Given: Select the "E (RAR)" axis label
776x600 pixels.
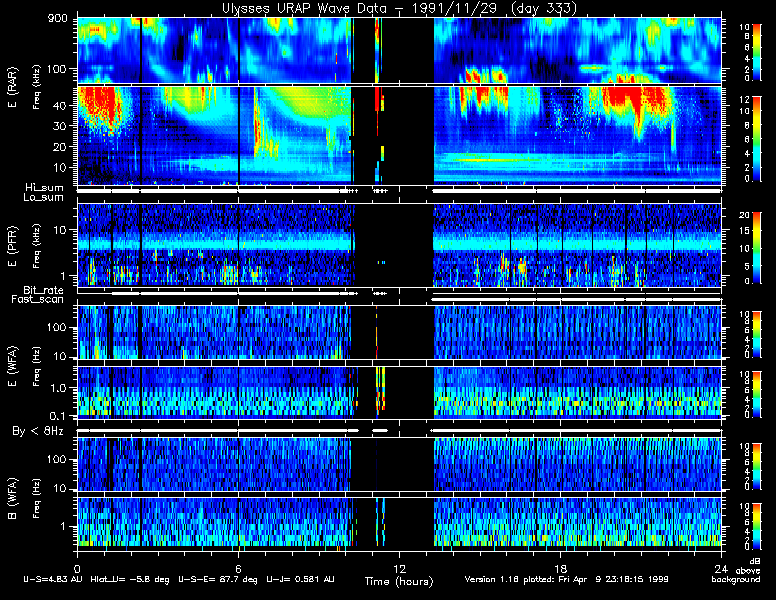Looking at the screenshot, I should click(x=12, y=88).
